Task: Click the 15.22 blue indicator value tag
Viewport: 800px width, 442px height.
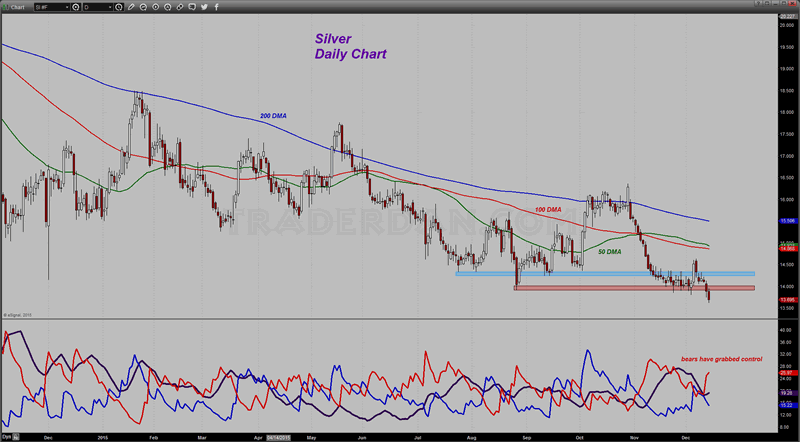Action: 786,405
